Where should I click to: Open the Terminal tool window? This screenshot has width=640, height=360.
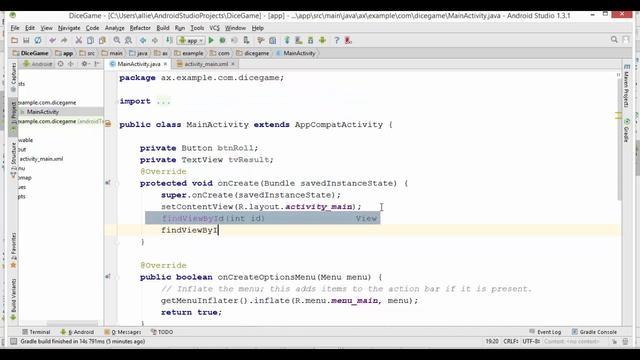tap(36, 332)
